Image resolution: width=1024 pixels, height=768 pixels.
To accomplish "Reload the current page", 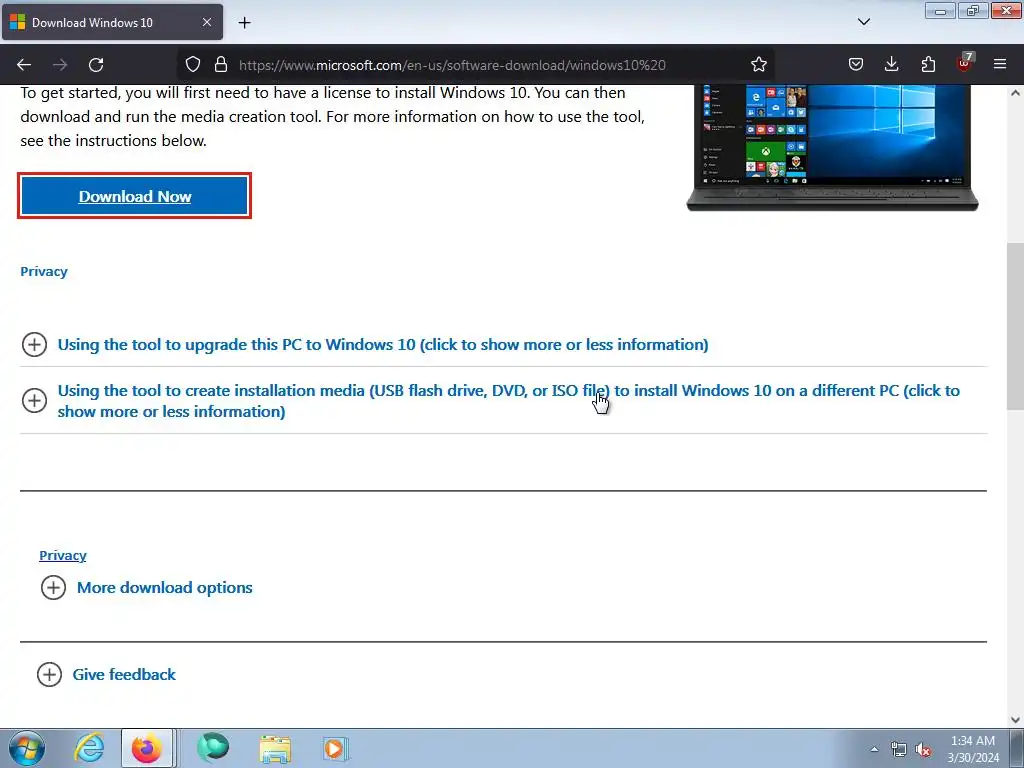I will click(x=96, y=65).
